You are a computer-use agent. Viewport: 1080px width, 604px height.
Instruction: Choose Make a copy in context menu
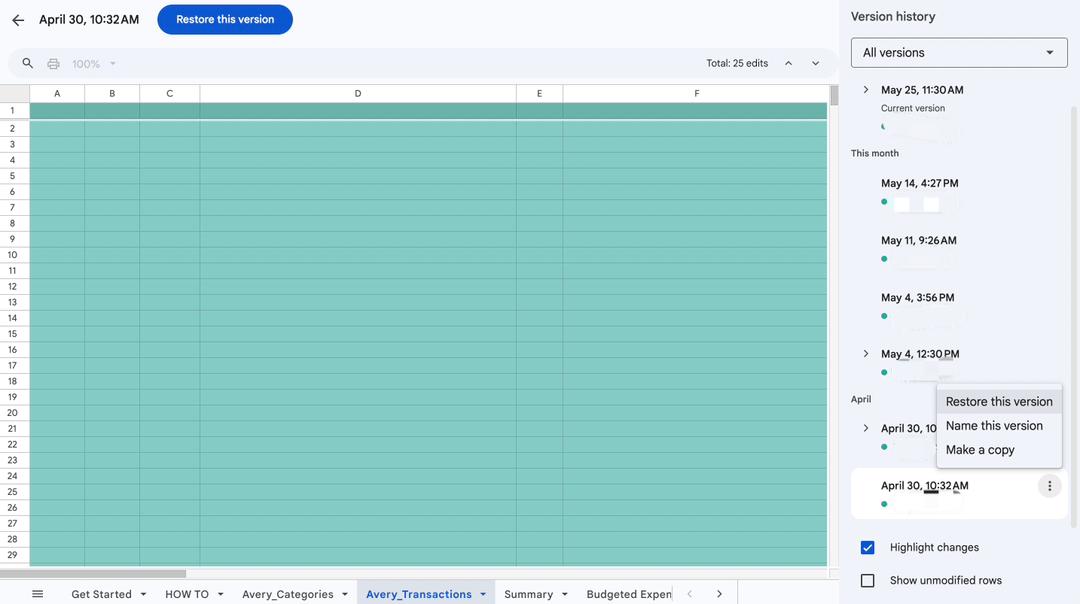pos(999,450)
